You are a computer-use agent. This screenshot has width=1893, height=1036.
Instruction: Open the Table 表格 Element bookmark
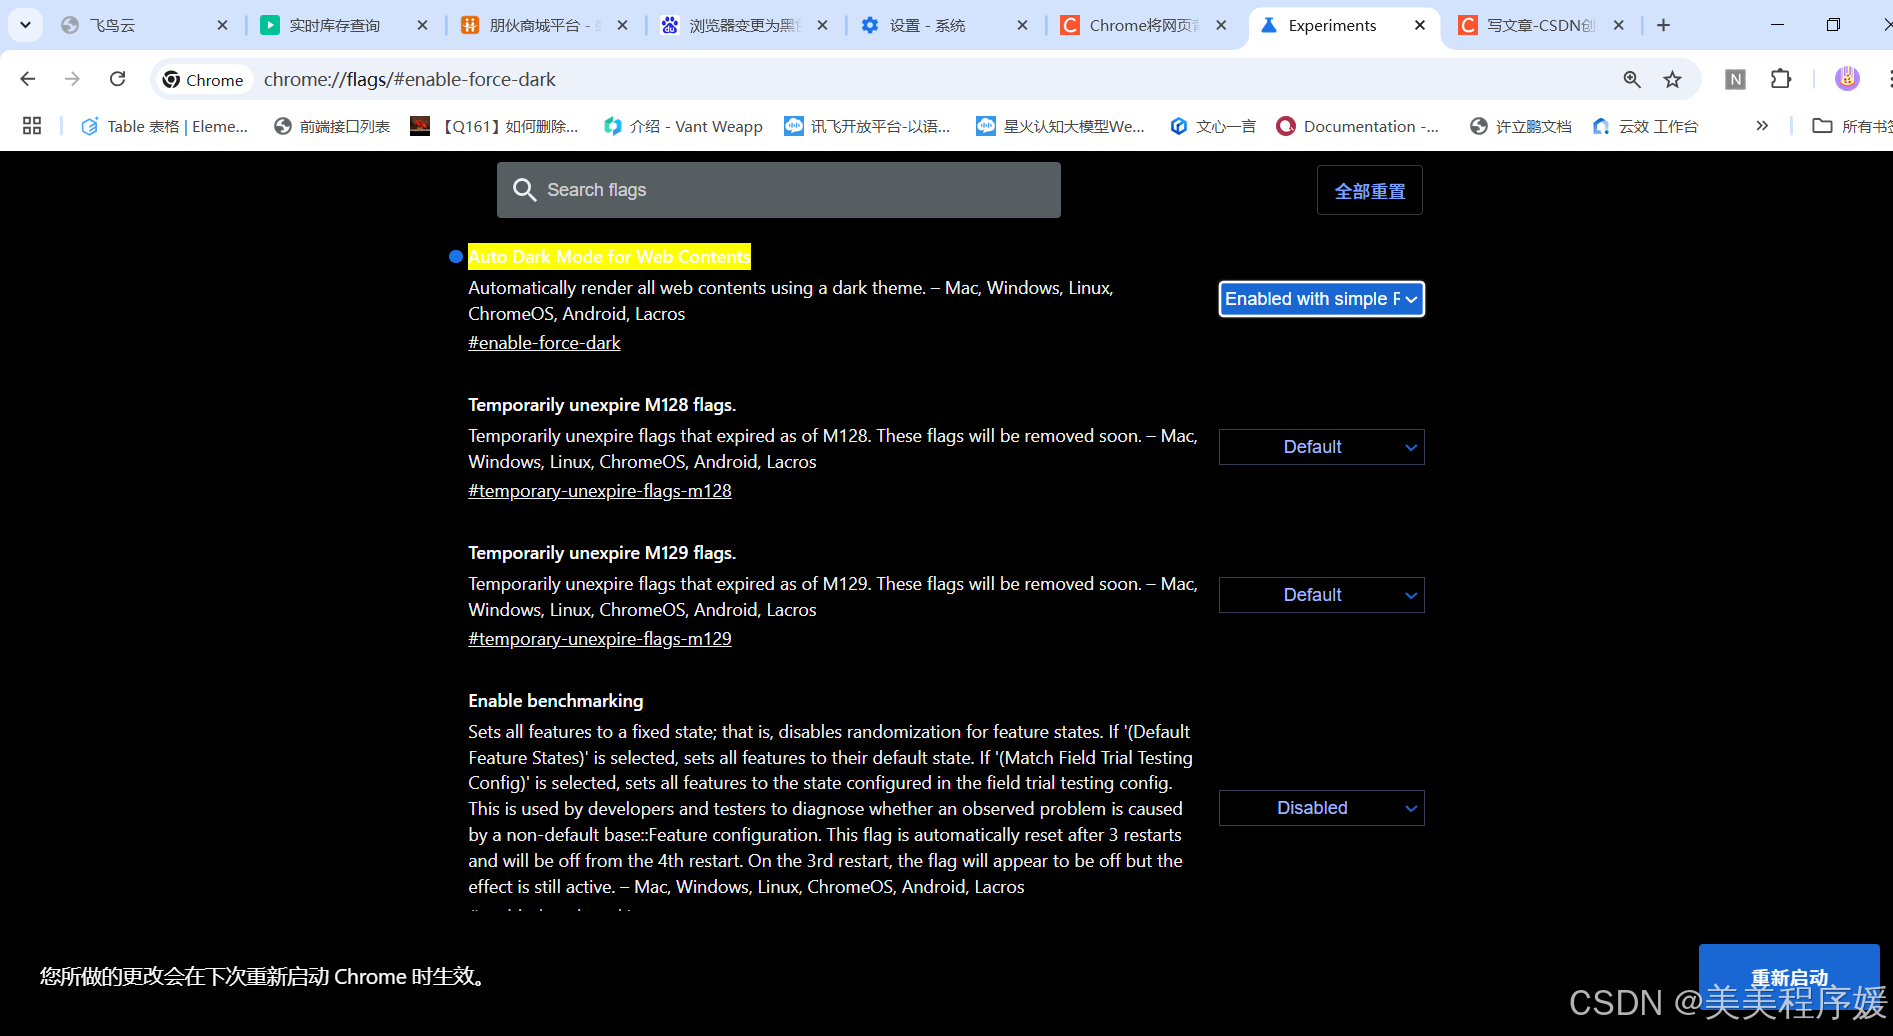(x=165, y=126)
